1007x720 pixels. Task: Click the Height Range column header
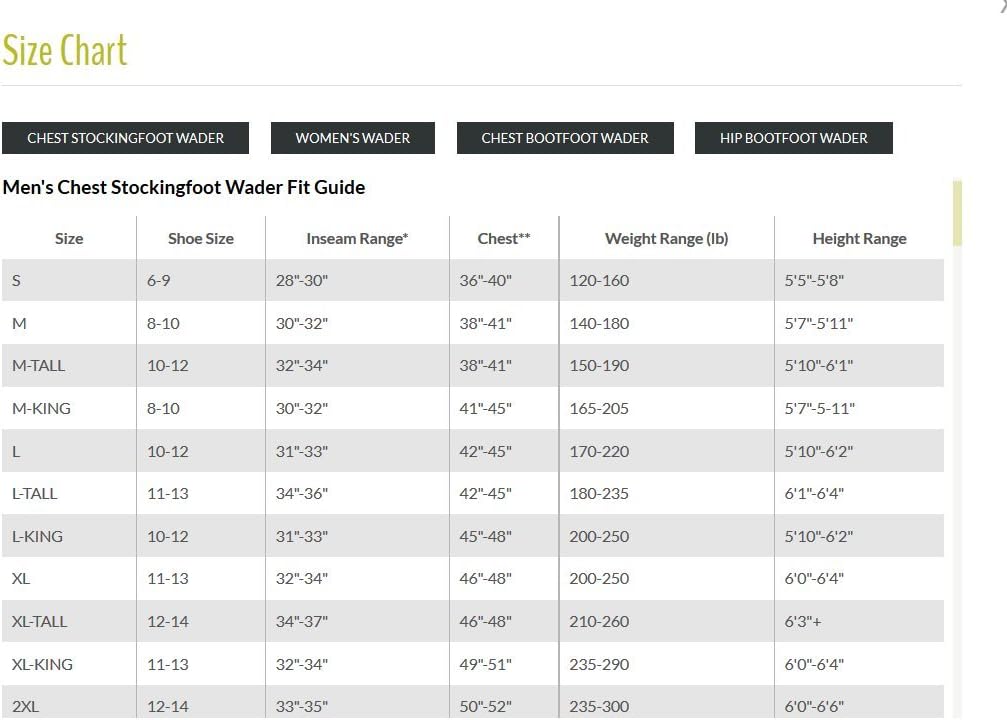859,239
